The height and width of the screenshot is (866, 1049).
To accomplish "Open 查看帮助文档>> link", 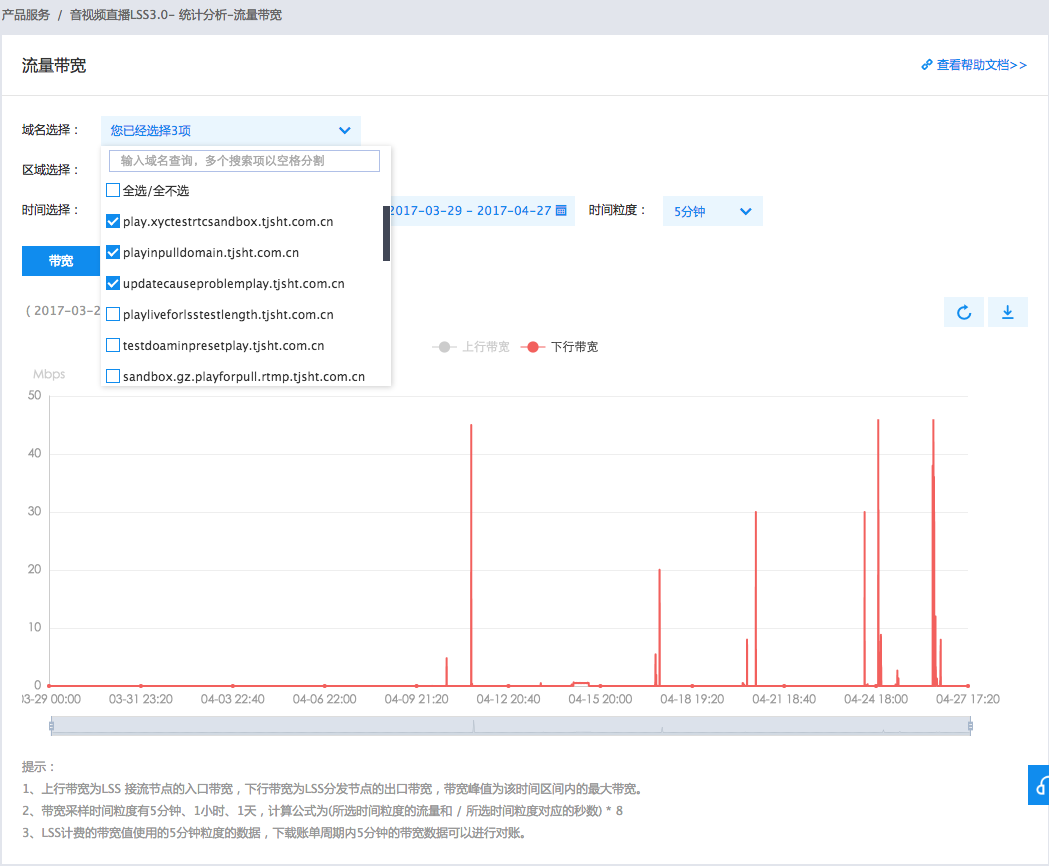I will (x=981, y=65).
